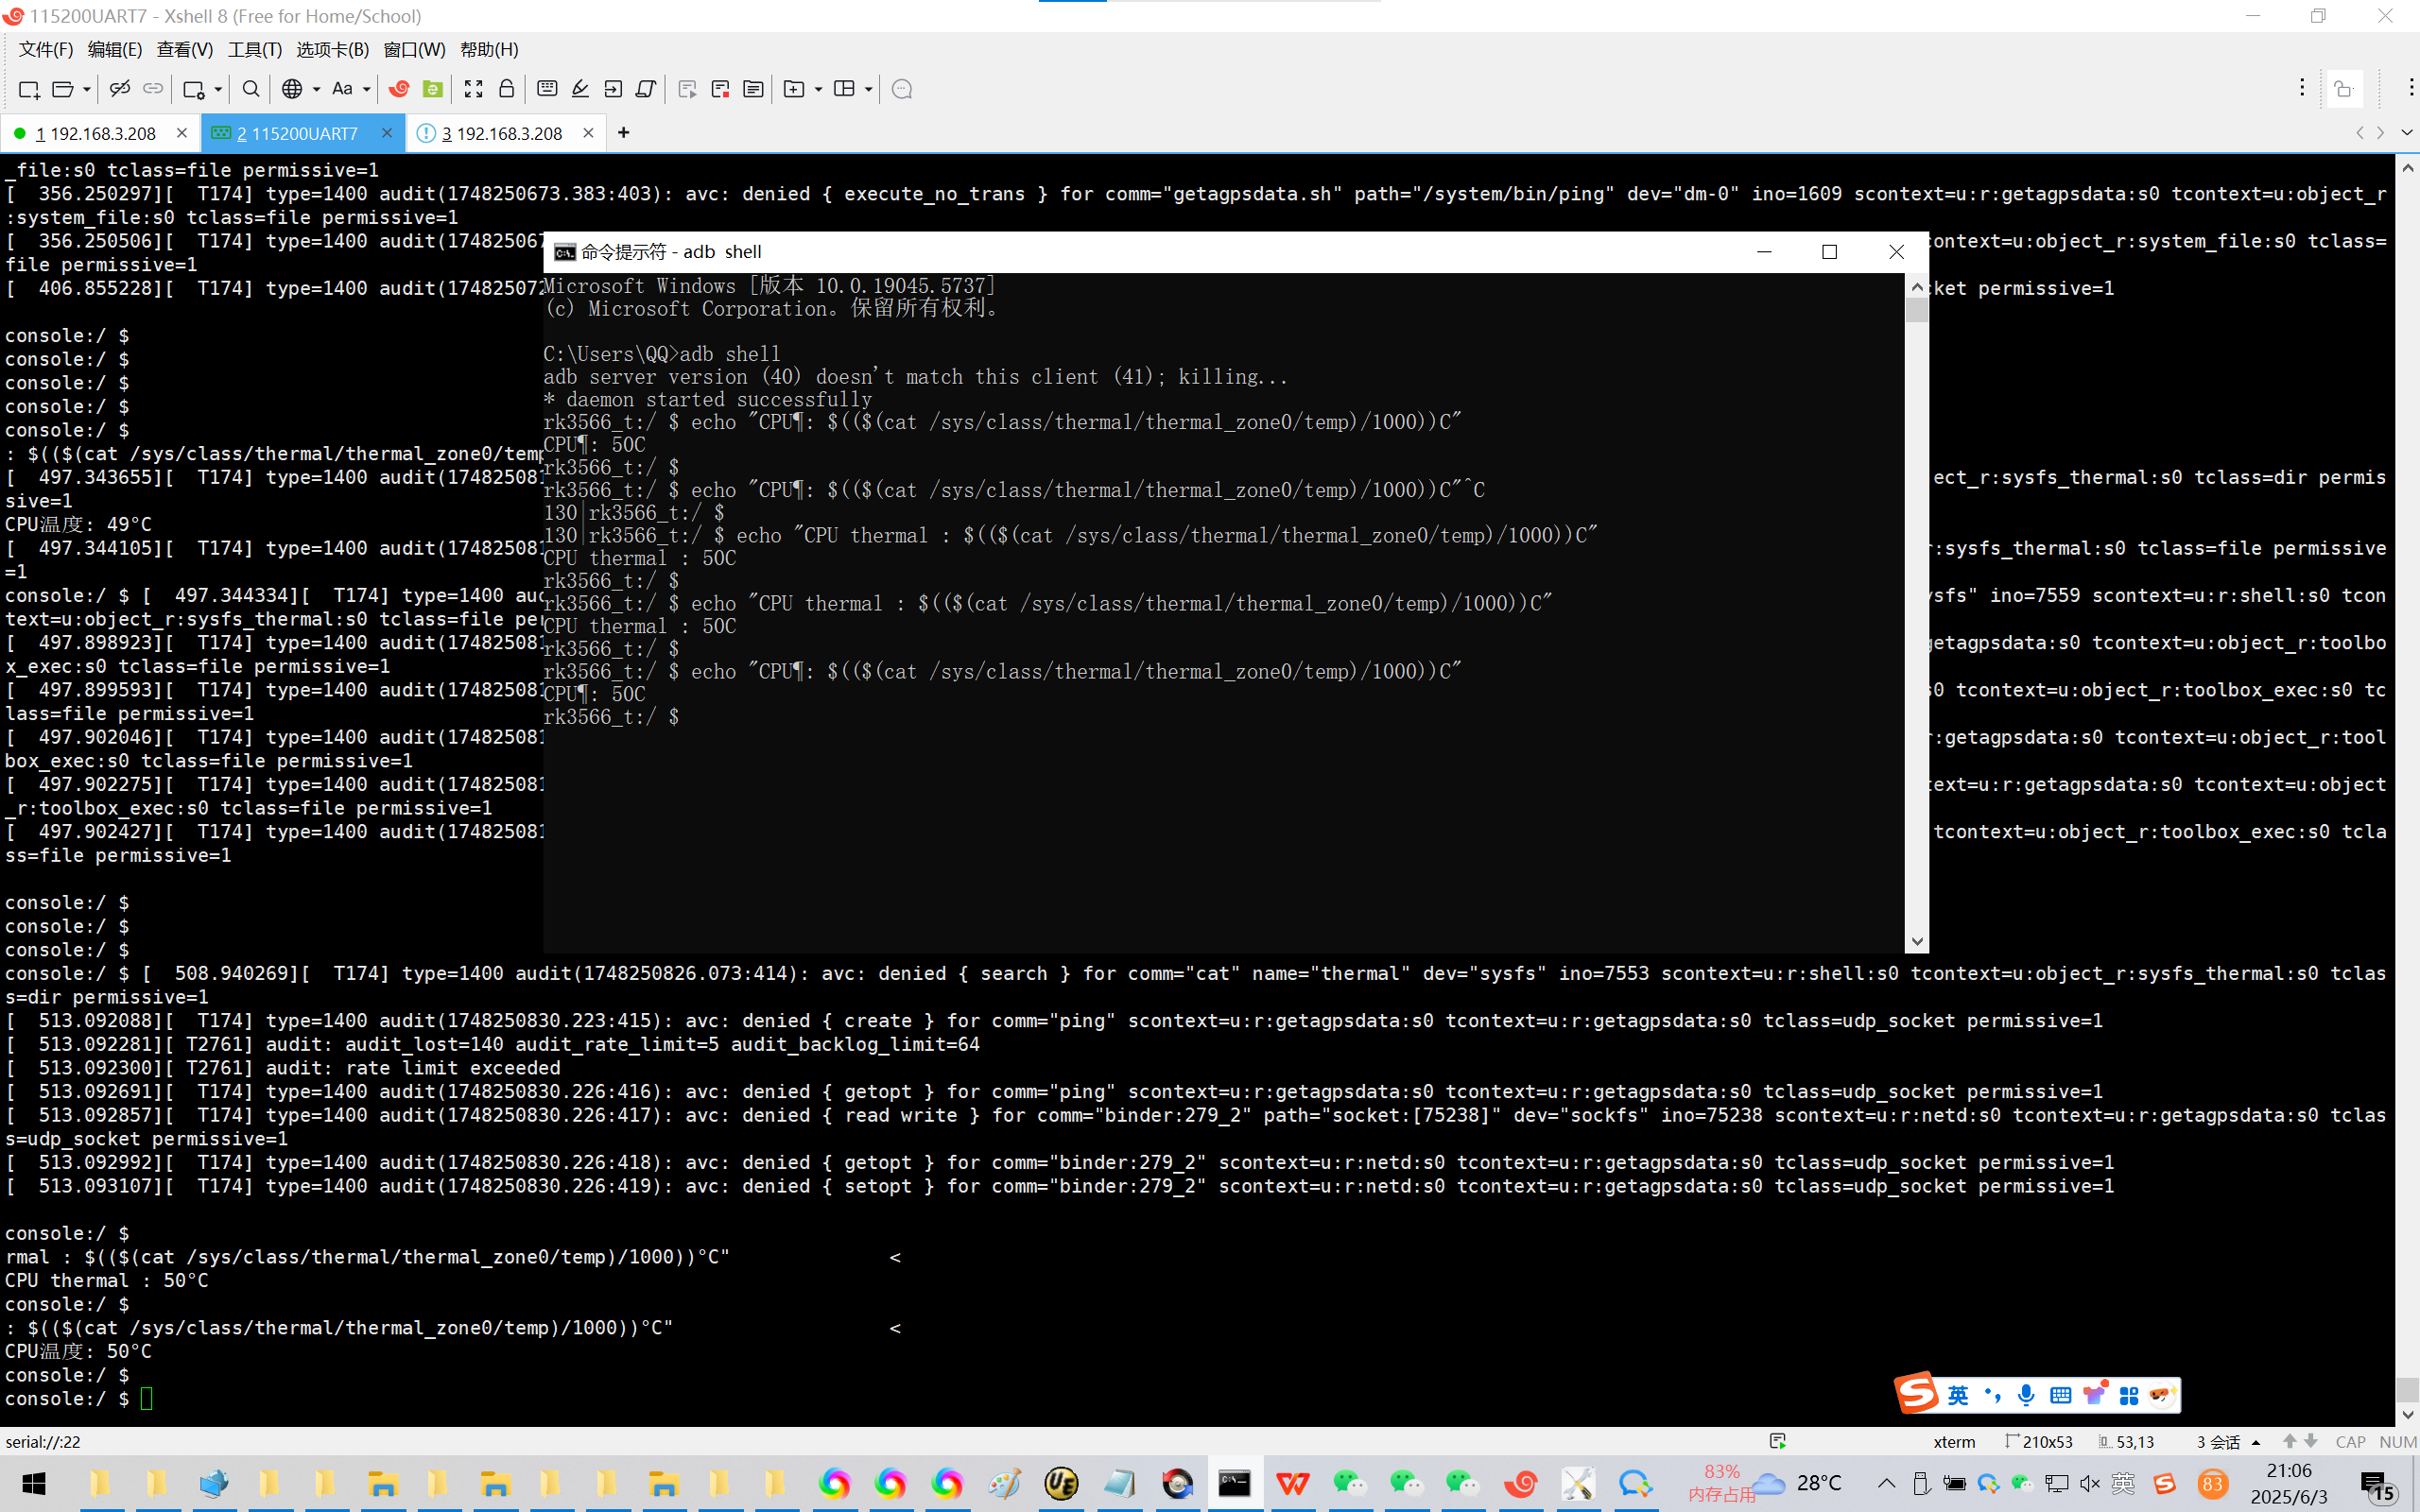
Task: Close the first 192.168.3.208 tab
Action: tap(181, 132)
